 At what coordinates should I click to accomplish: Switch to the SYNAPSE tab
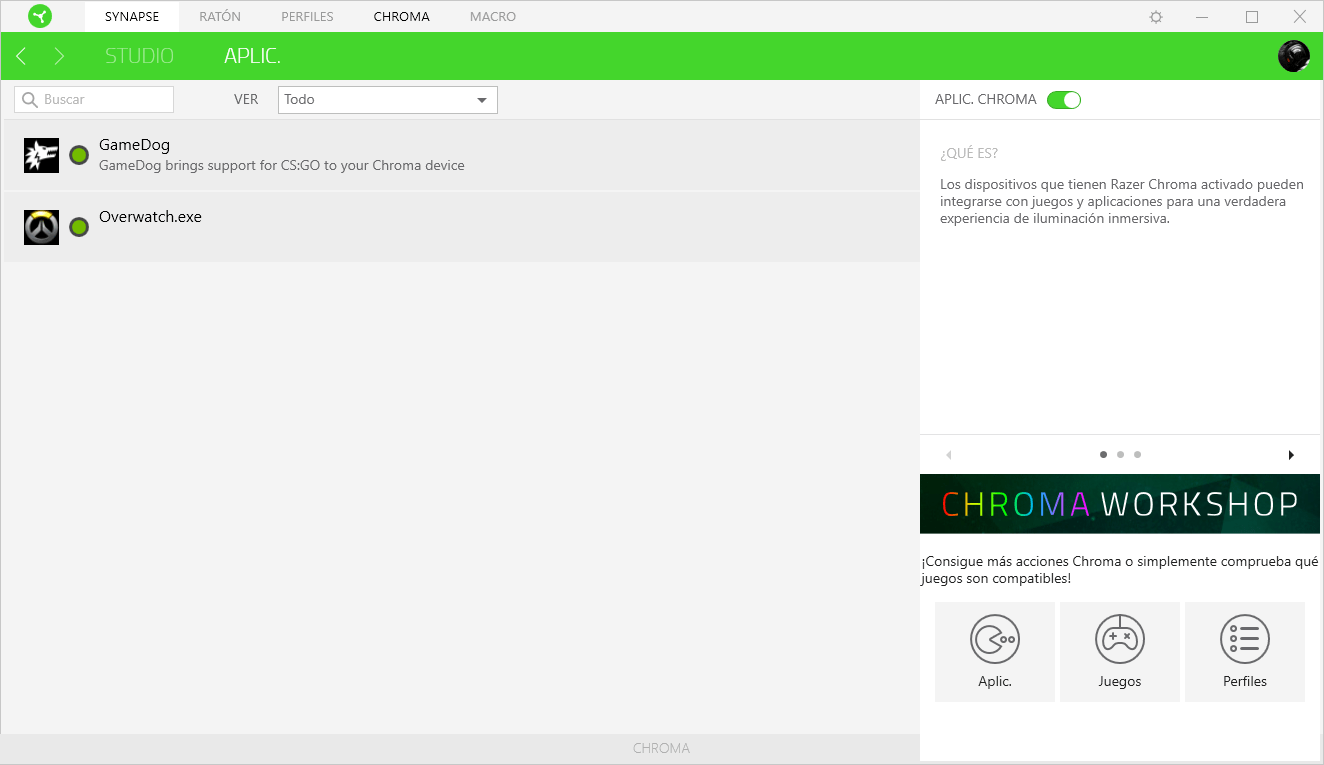coord(132,17)
